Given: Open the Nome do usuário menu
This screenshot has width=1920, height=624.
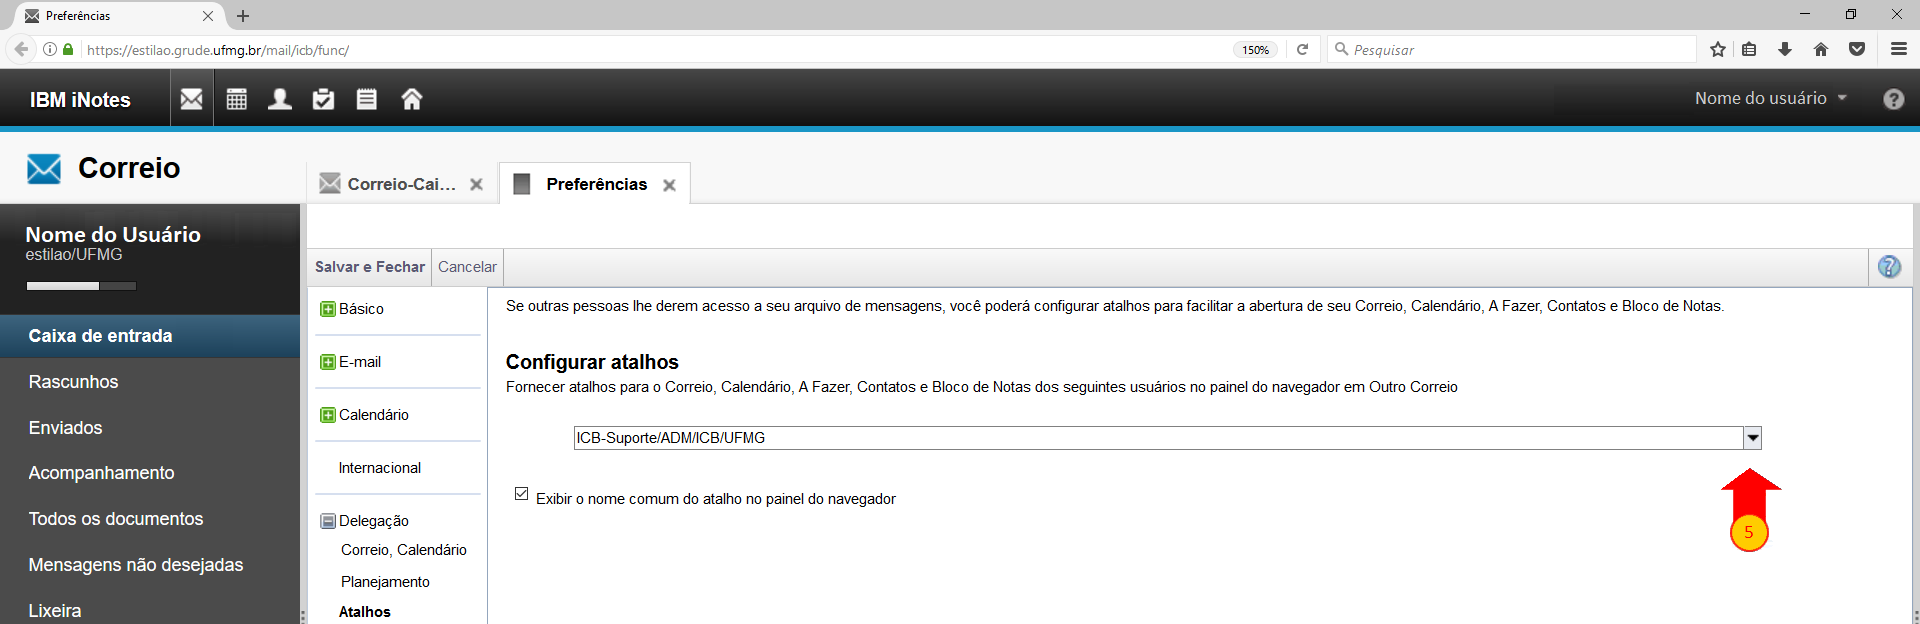Looking at the screenshot, I should [x=1769, y=98].
